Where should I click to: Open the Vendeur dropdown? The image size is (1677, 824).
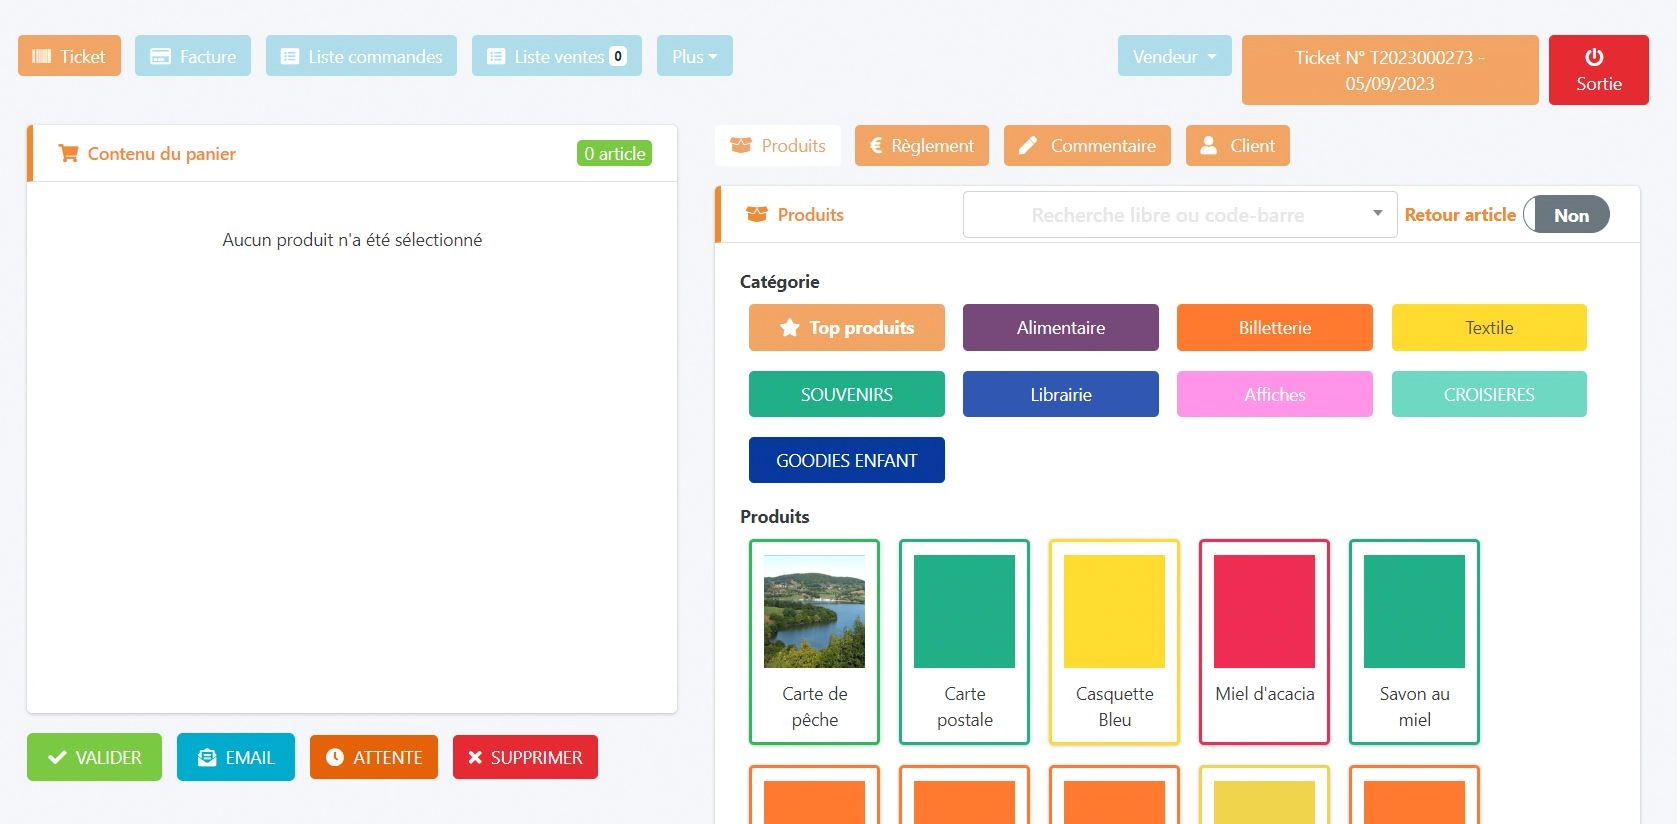pos(1174,57)
